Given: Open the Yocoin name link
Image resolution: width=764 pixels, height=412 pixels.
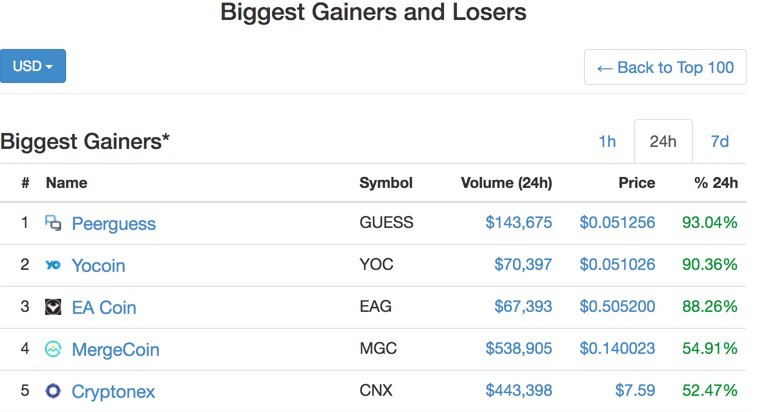Looking at the screenshot, I should click(98, 265).
